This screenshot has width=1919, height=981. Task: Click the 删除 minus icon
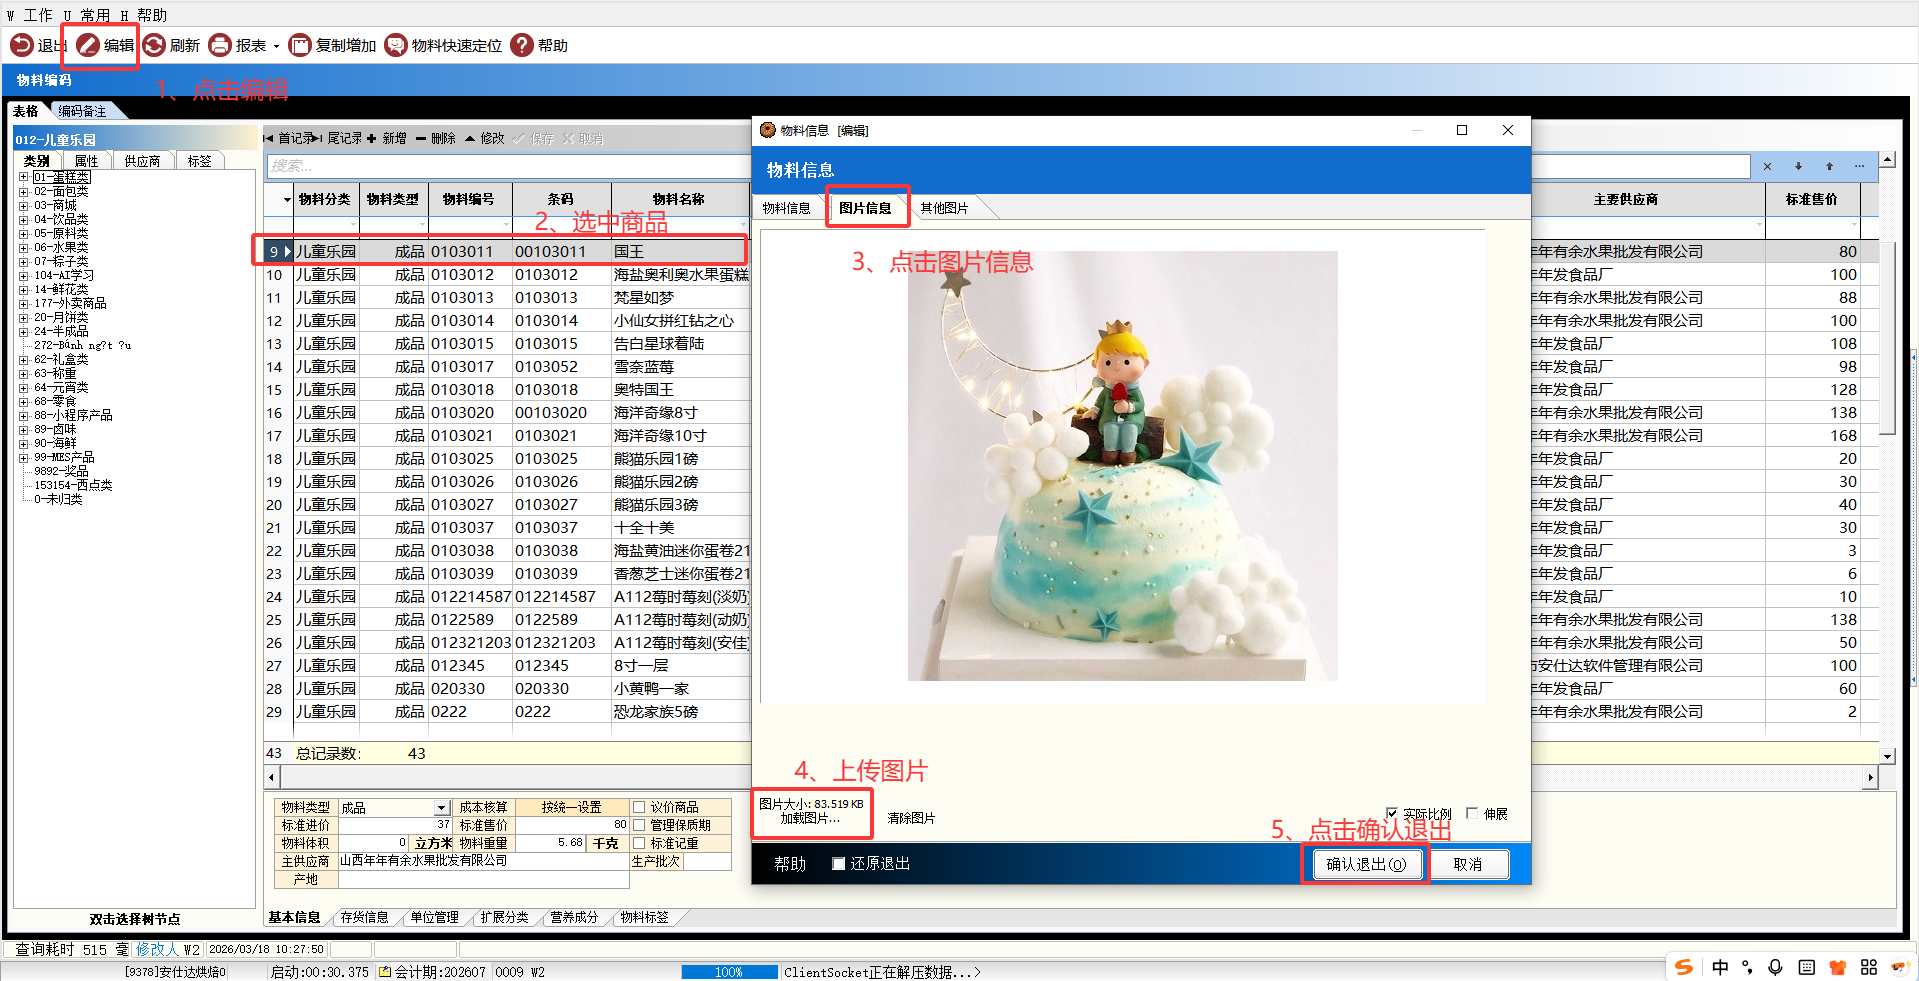(x=421, y=138)
